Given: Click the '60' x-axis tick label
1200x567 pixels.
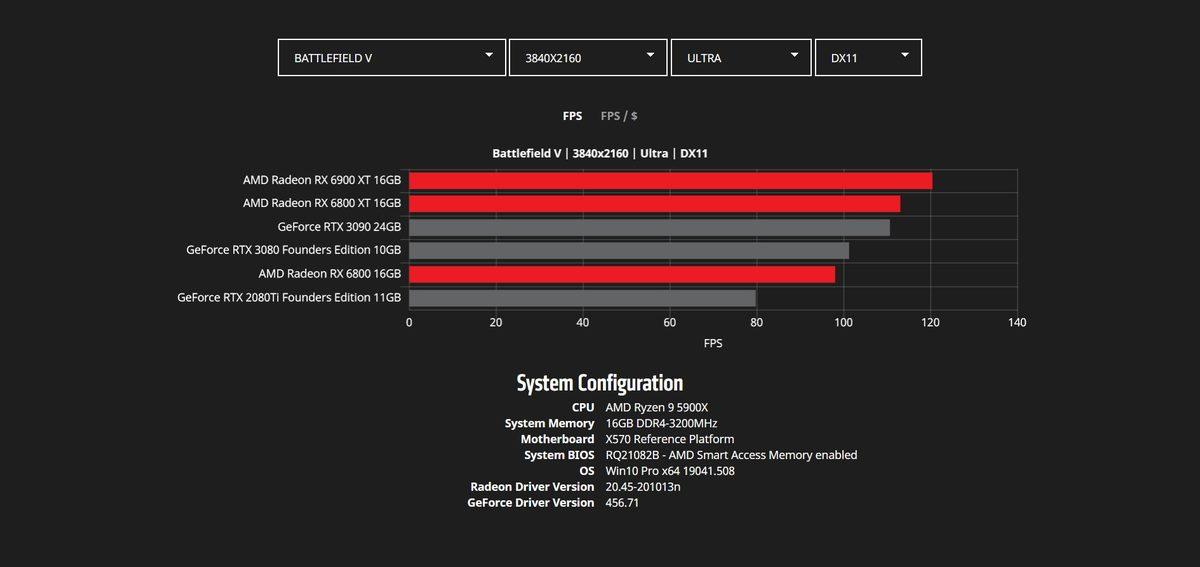Looking at the screenshot, I should click(x=669, y=322).
